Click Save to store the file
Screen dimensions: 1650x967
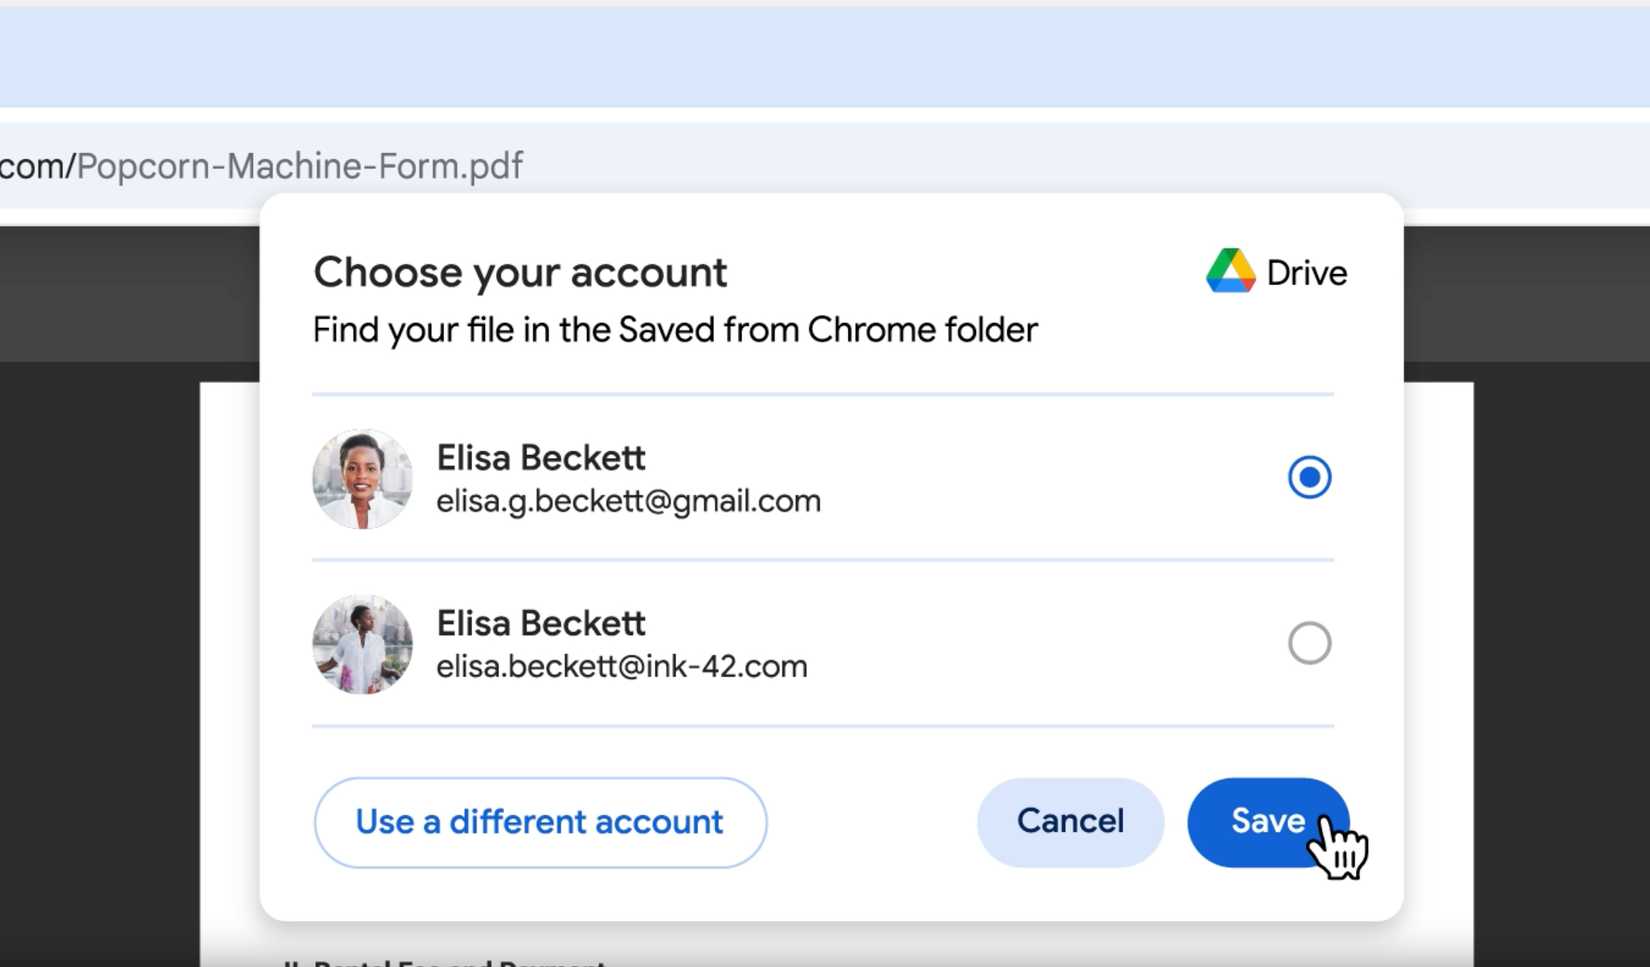point(1267,821)
